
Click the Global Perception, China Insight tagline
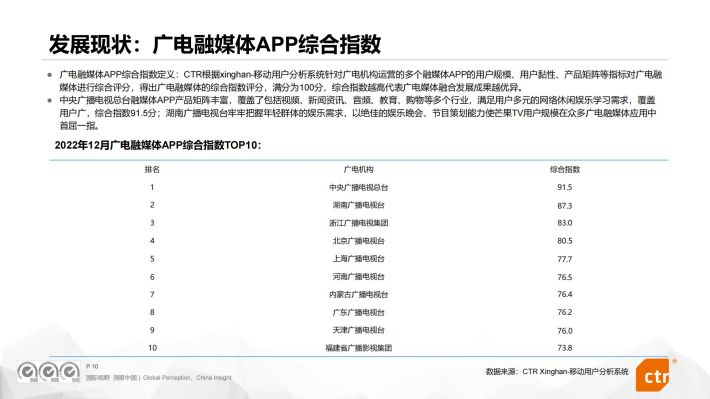[187, 377]
